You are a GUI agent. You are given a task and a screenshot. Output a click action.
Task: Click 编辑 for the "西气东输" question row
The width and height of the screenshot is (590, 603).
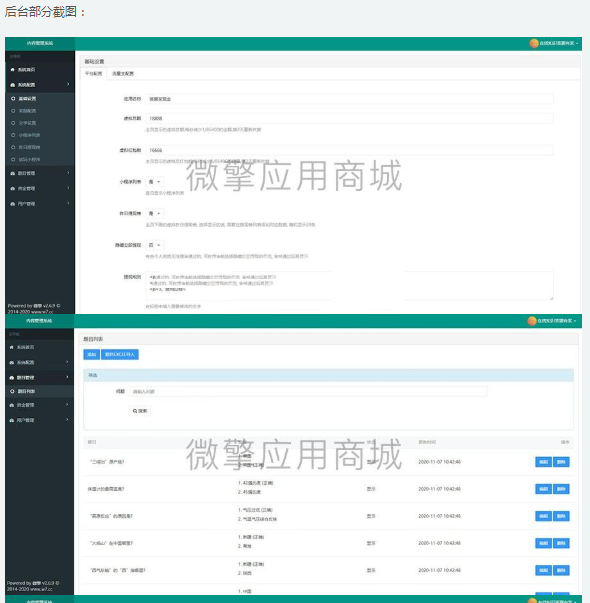click(543, 570)
